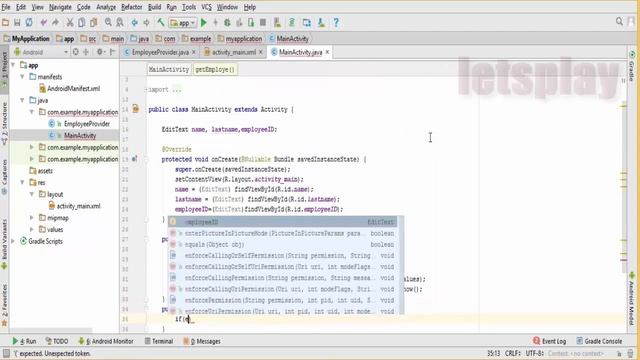
Task: Open the Android Monitor tool window
Action: (x=106, y=341)
